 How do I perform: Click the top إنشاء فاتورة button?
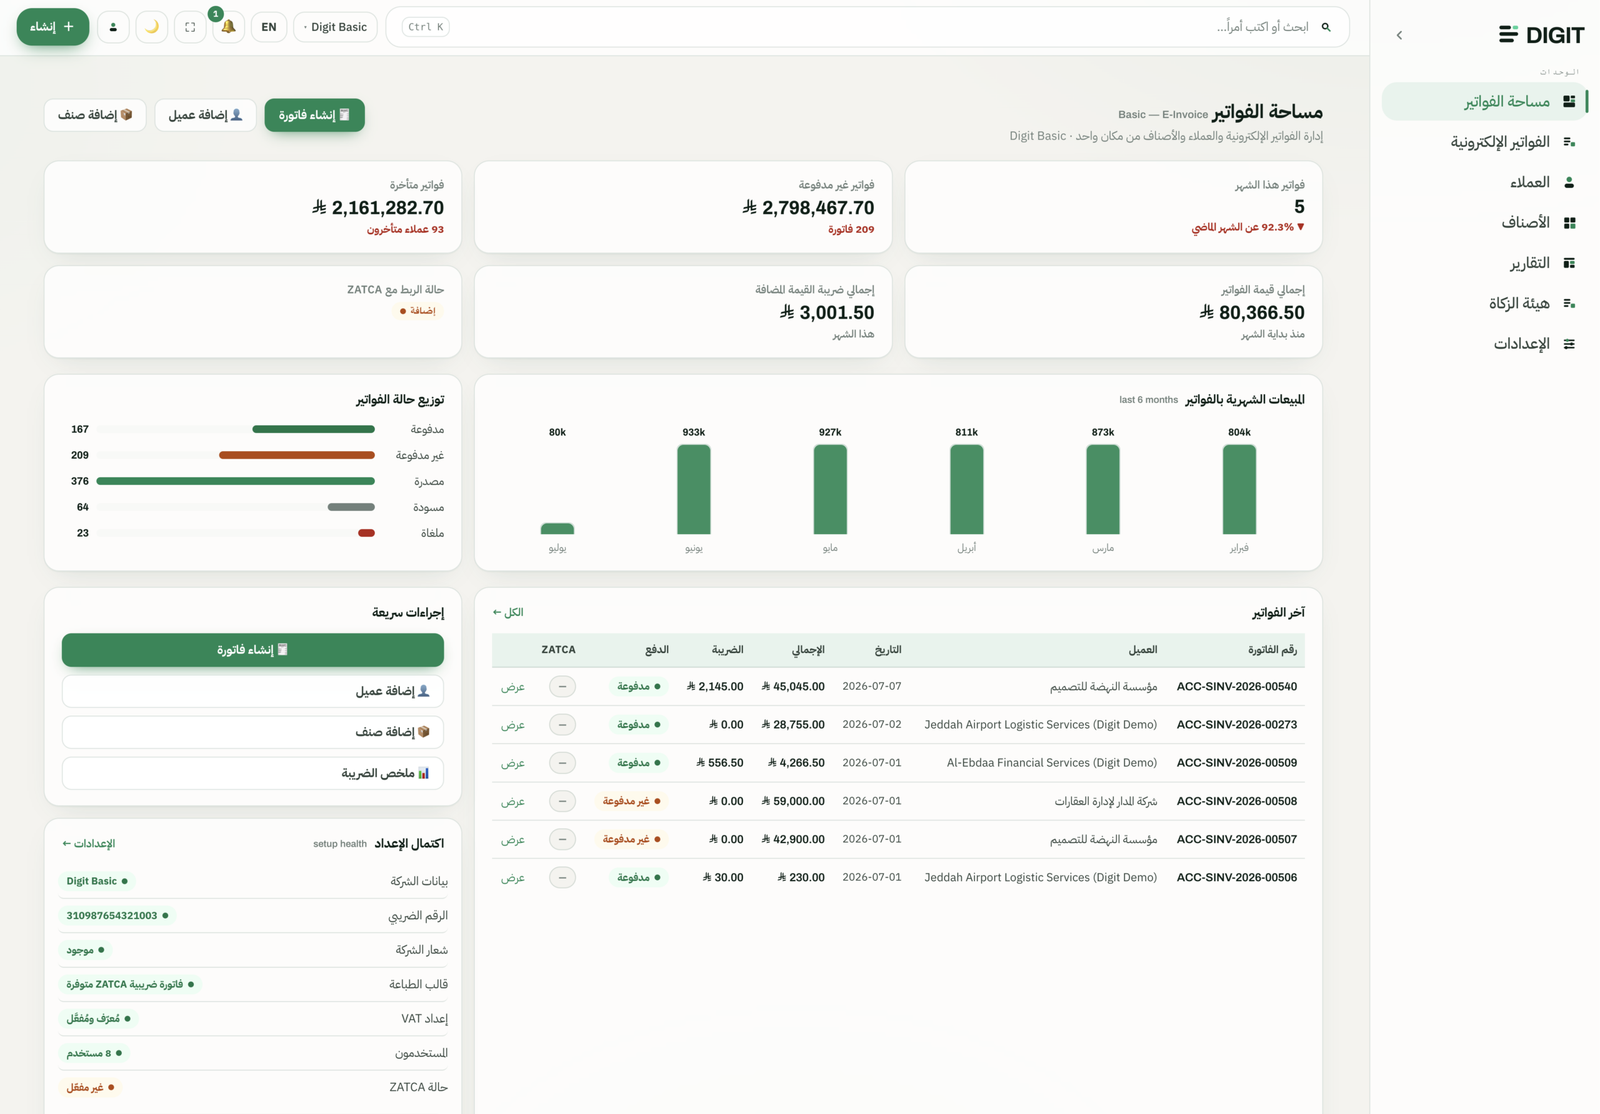point(314,115)
